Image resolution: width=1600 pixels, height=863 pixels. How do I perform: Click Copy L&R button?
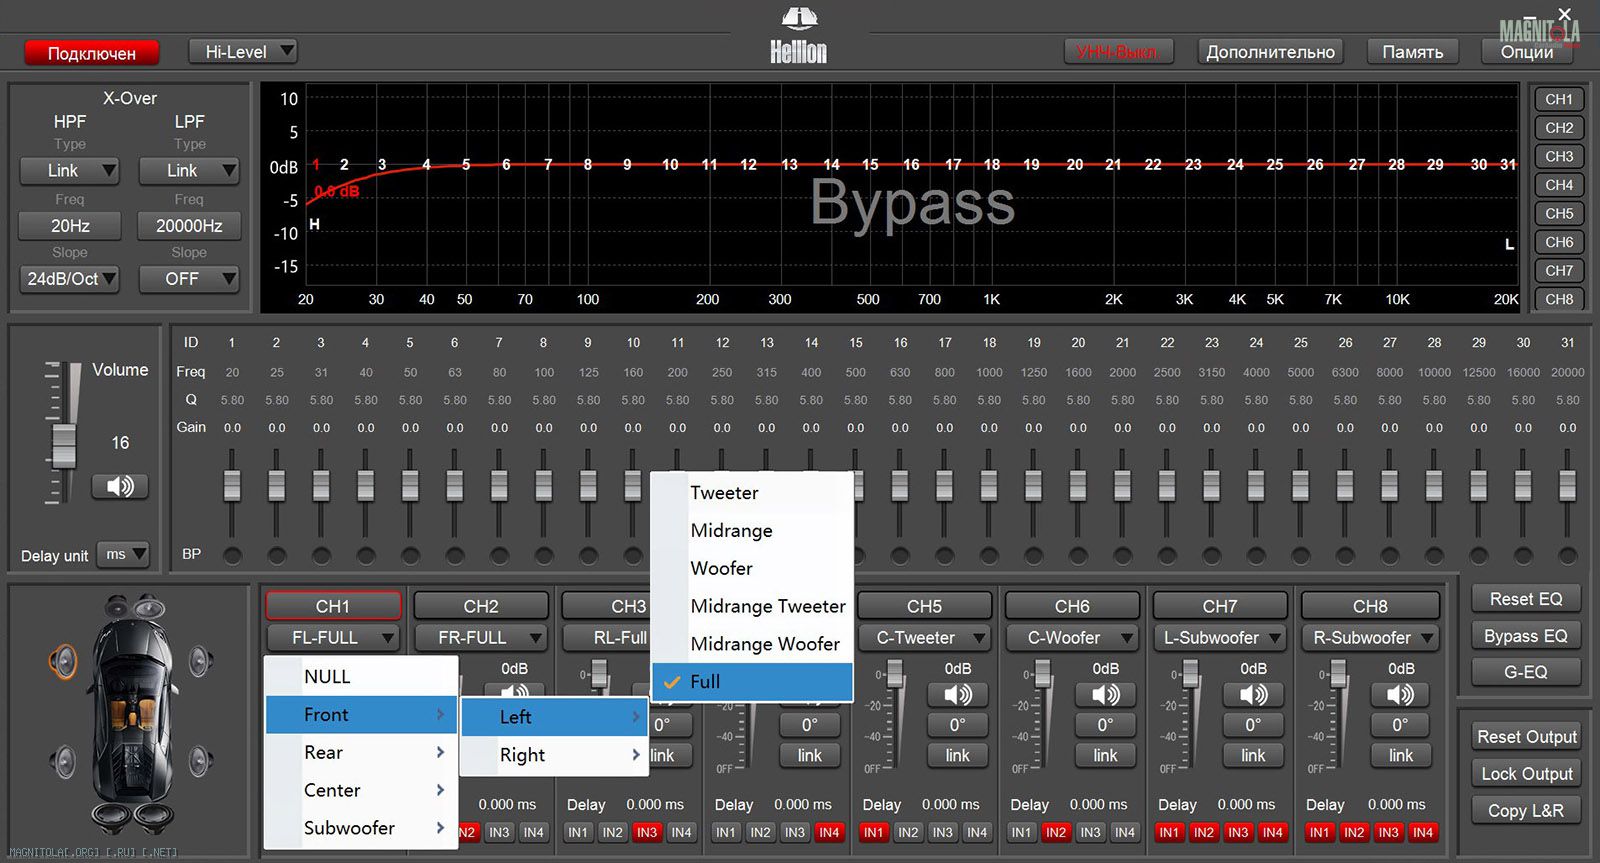click(1527, 811)
